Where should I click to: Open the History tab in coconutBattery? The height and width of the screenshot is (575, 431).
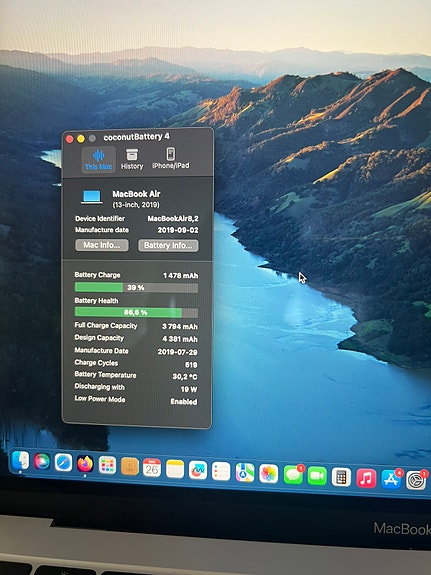point(132,159)
